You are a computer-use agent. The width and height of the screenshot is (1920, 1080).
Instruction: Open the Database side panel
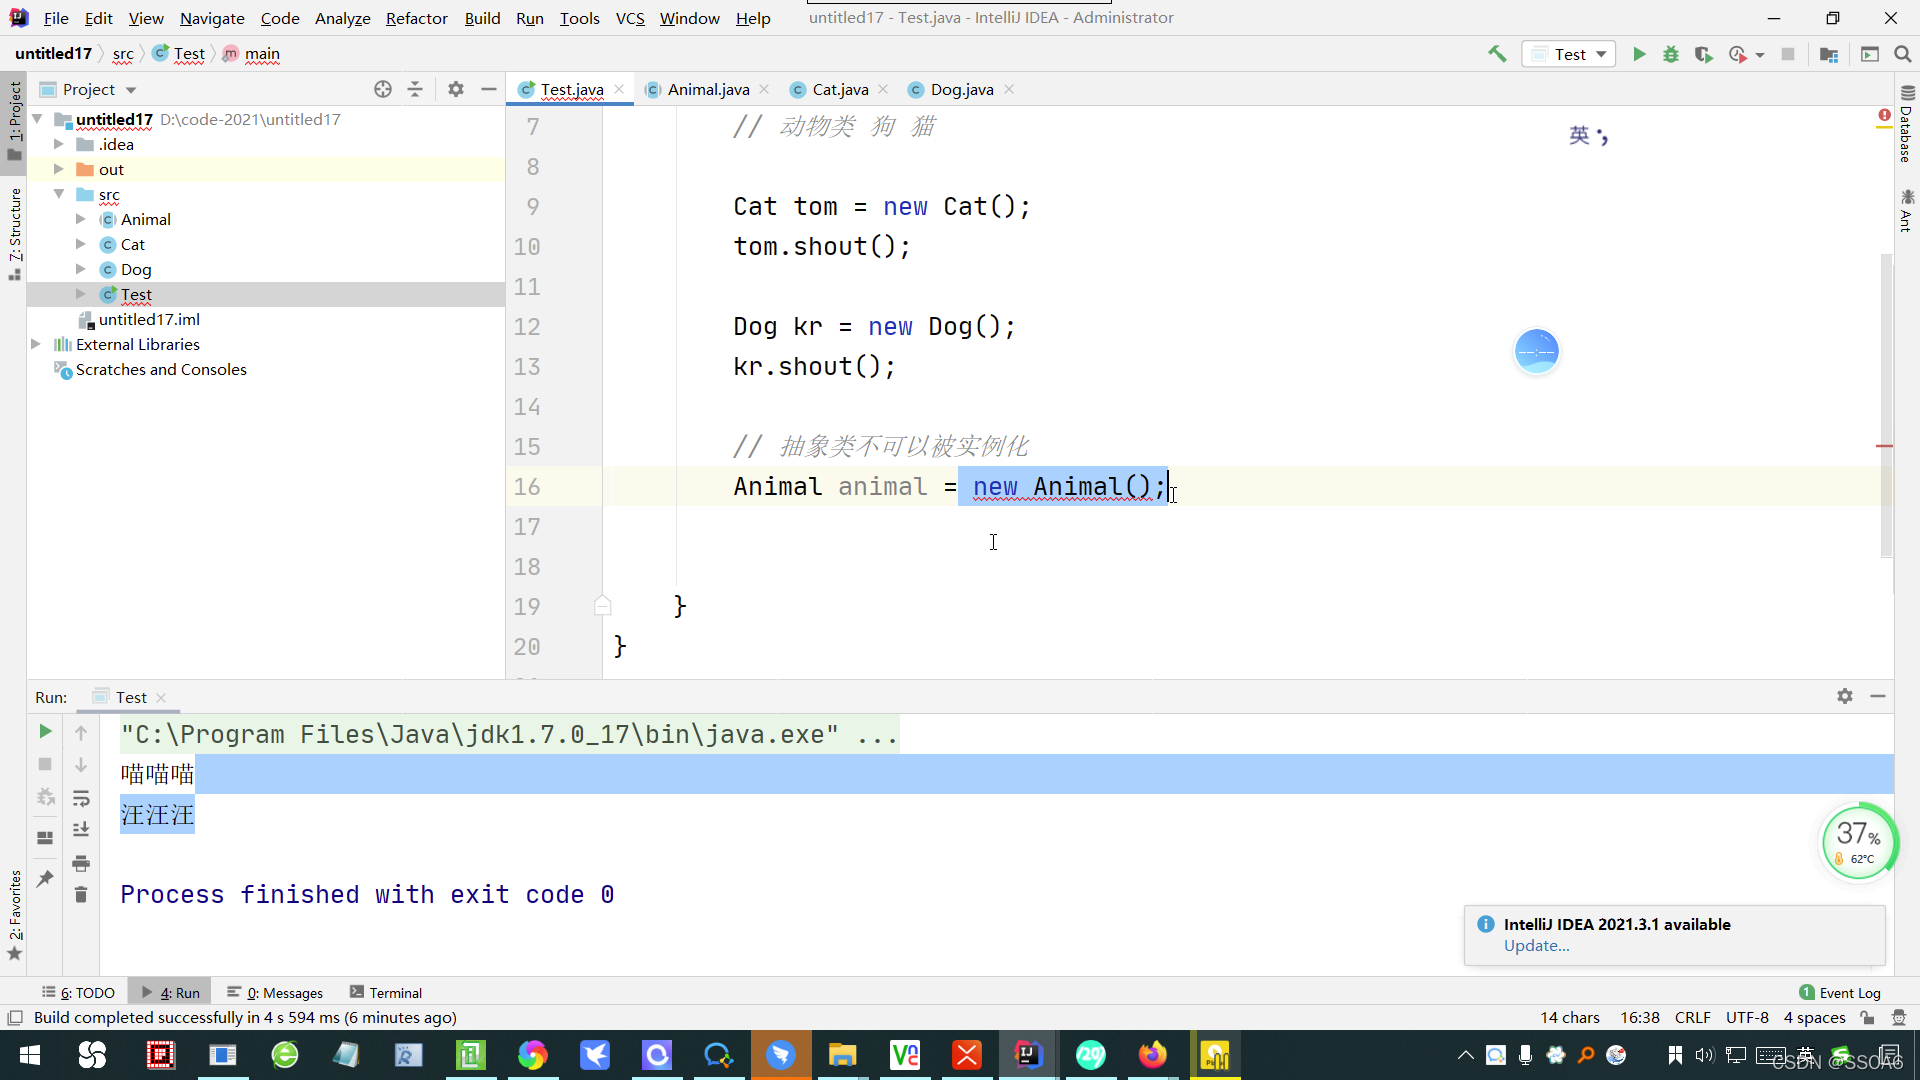[1906, 125]
